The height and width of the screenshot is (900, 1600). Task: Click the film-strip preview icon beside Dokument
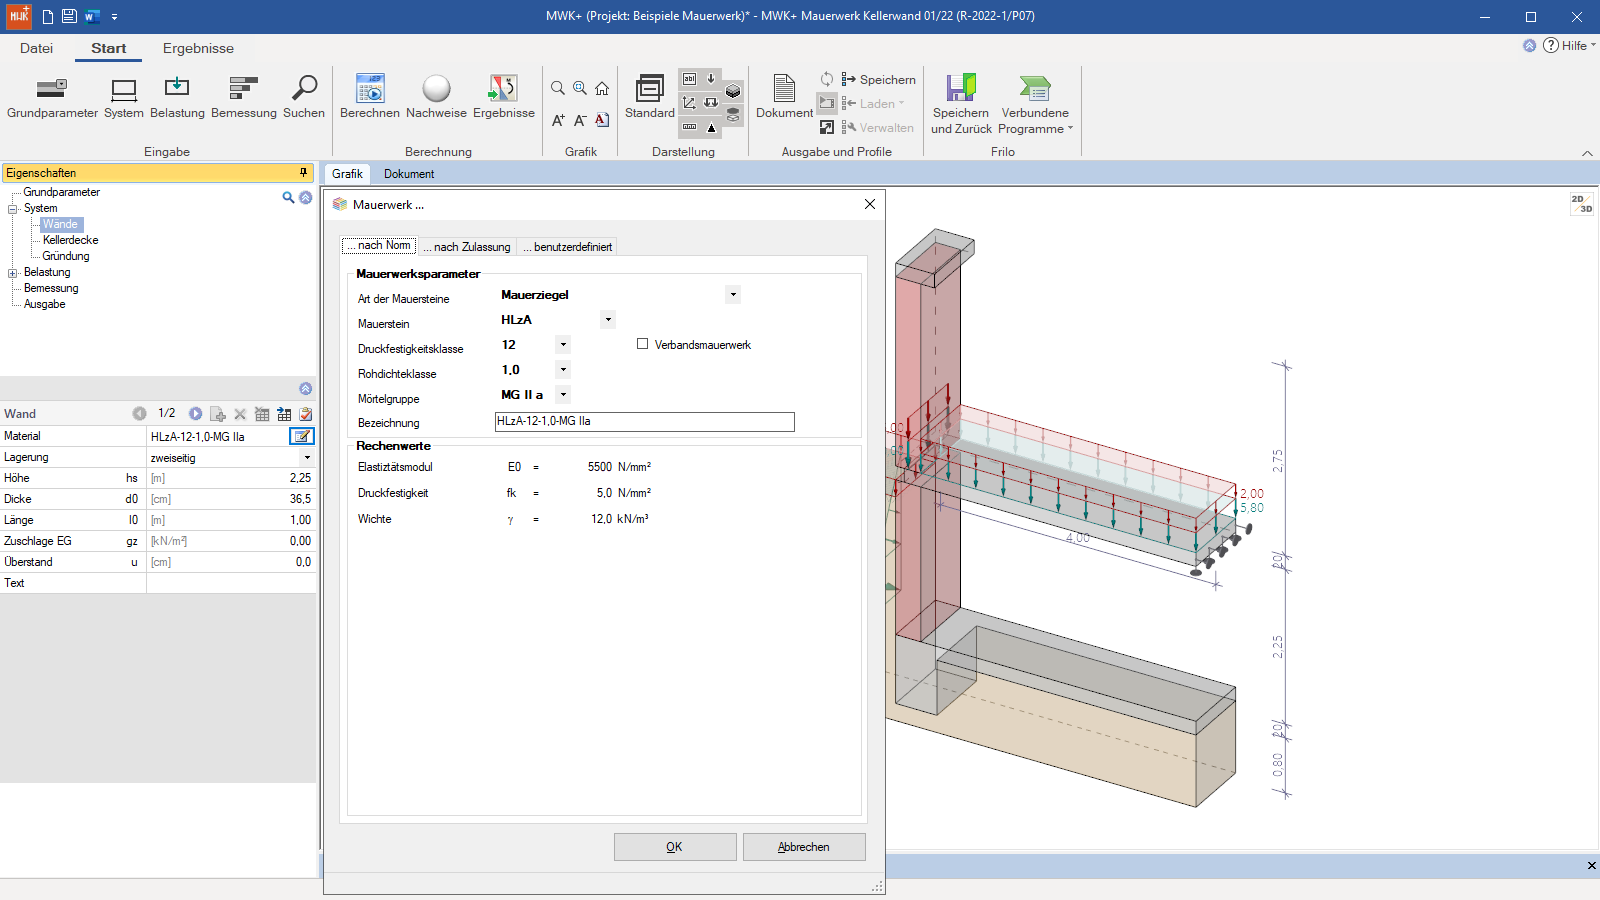click(x=827, y=103)
